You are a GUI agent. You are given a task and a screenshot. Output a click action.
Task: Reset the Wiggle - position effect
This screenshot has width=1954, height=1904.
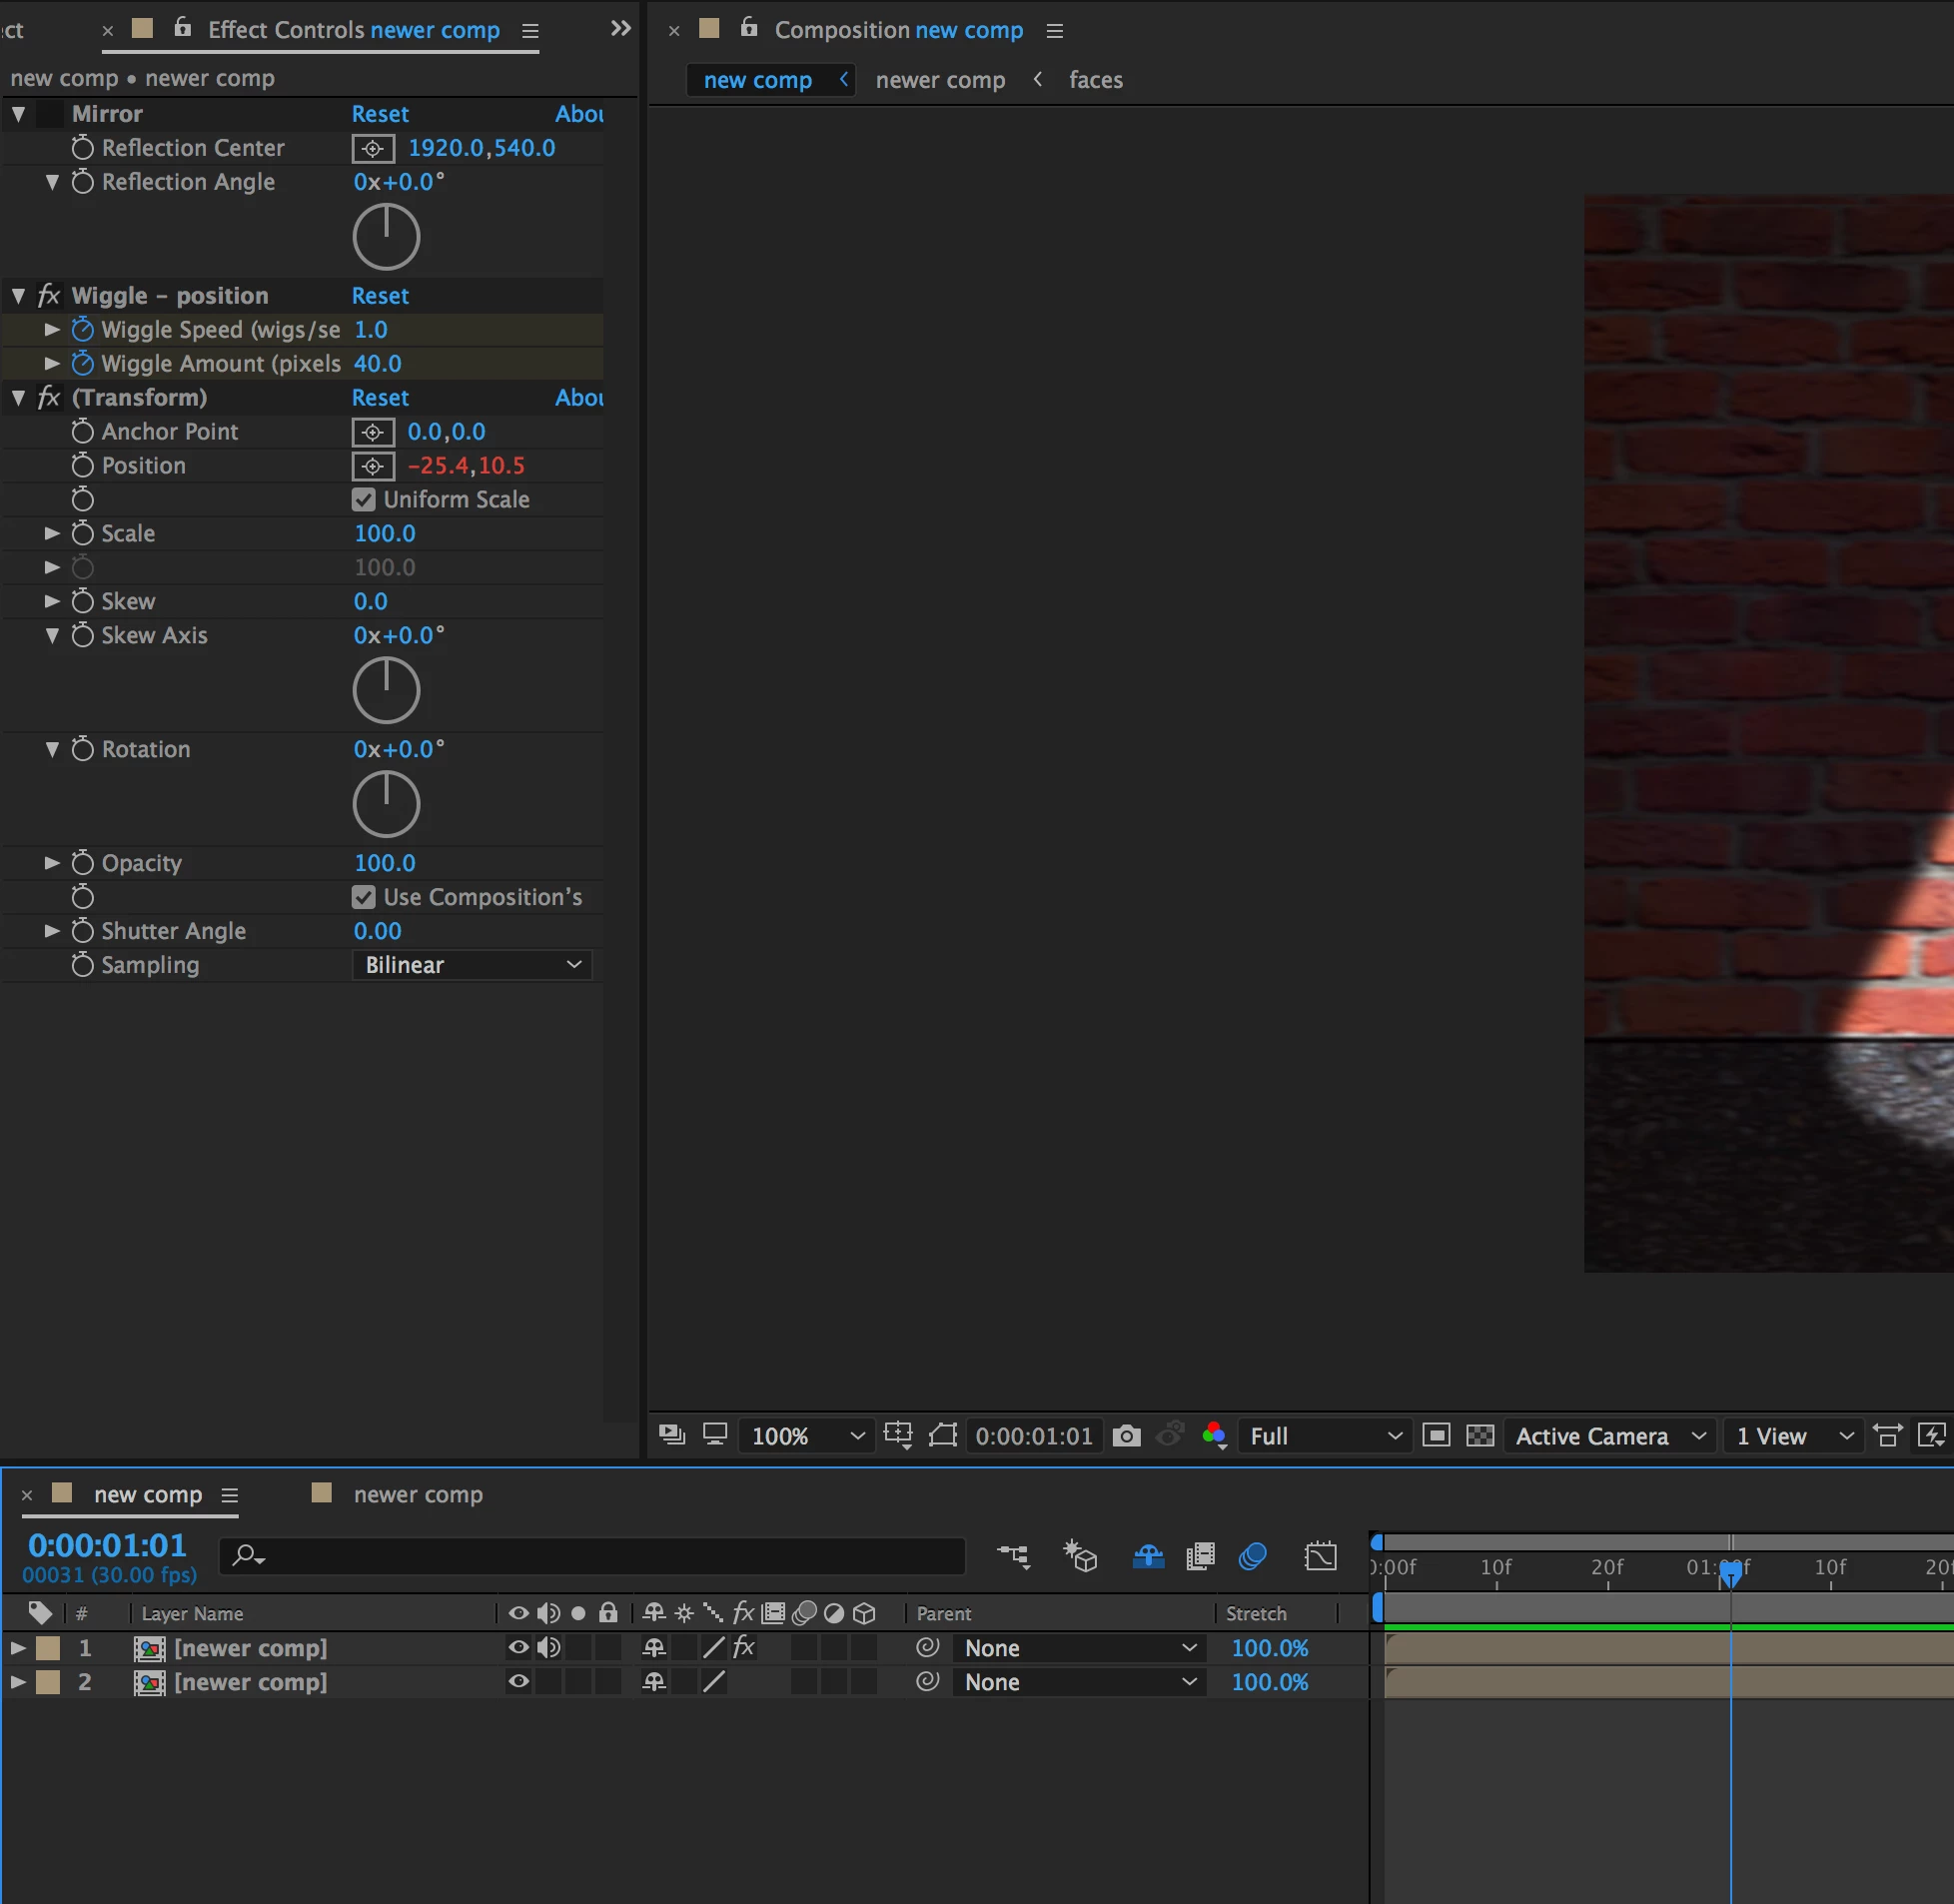pyautogui.click(x=380, y=296)
